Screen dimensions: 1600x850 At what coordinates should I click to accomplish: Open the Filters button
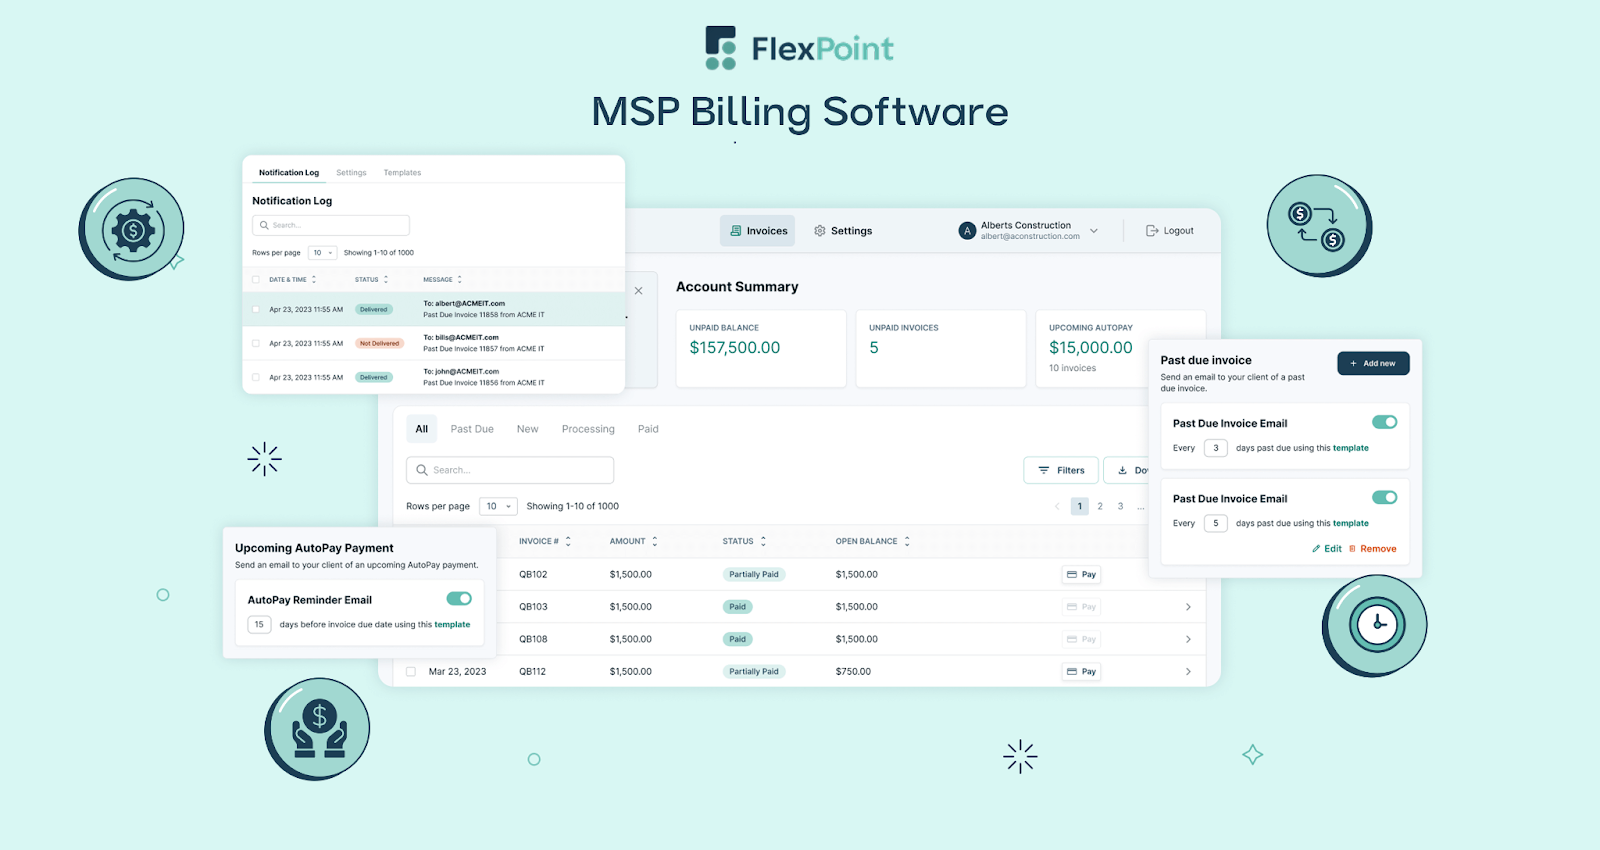point(1061,470)
